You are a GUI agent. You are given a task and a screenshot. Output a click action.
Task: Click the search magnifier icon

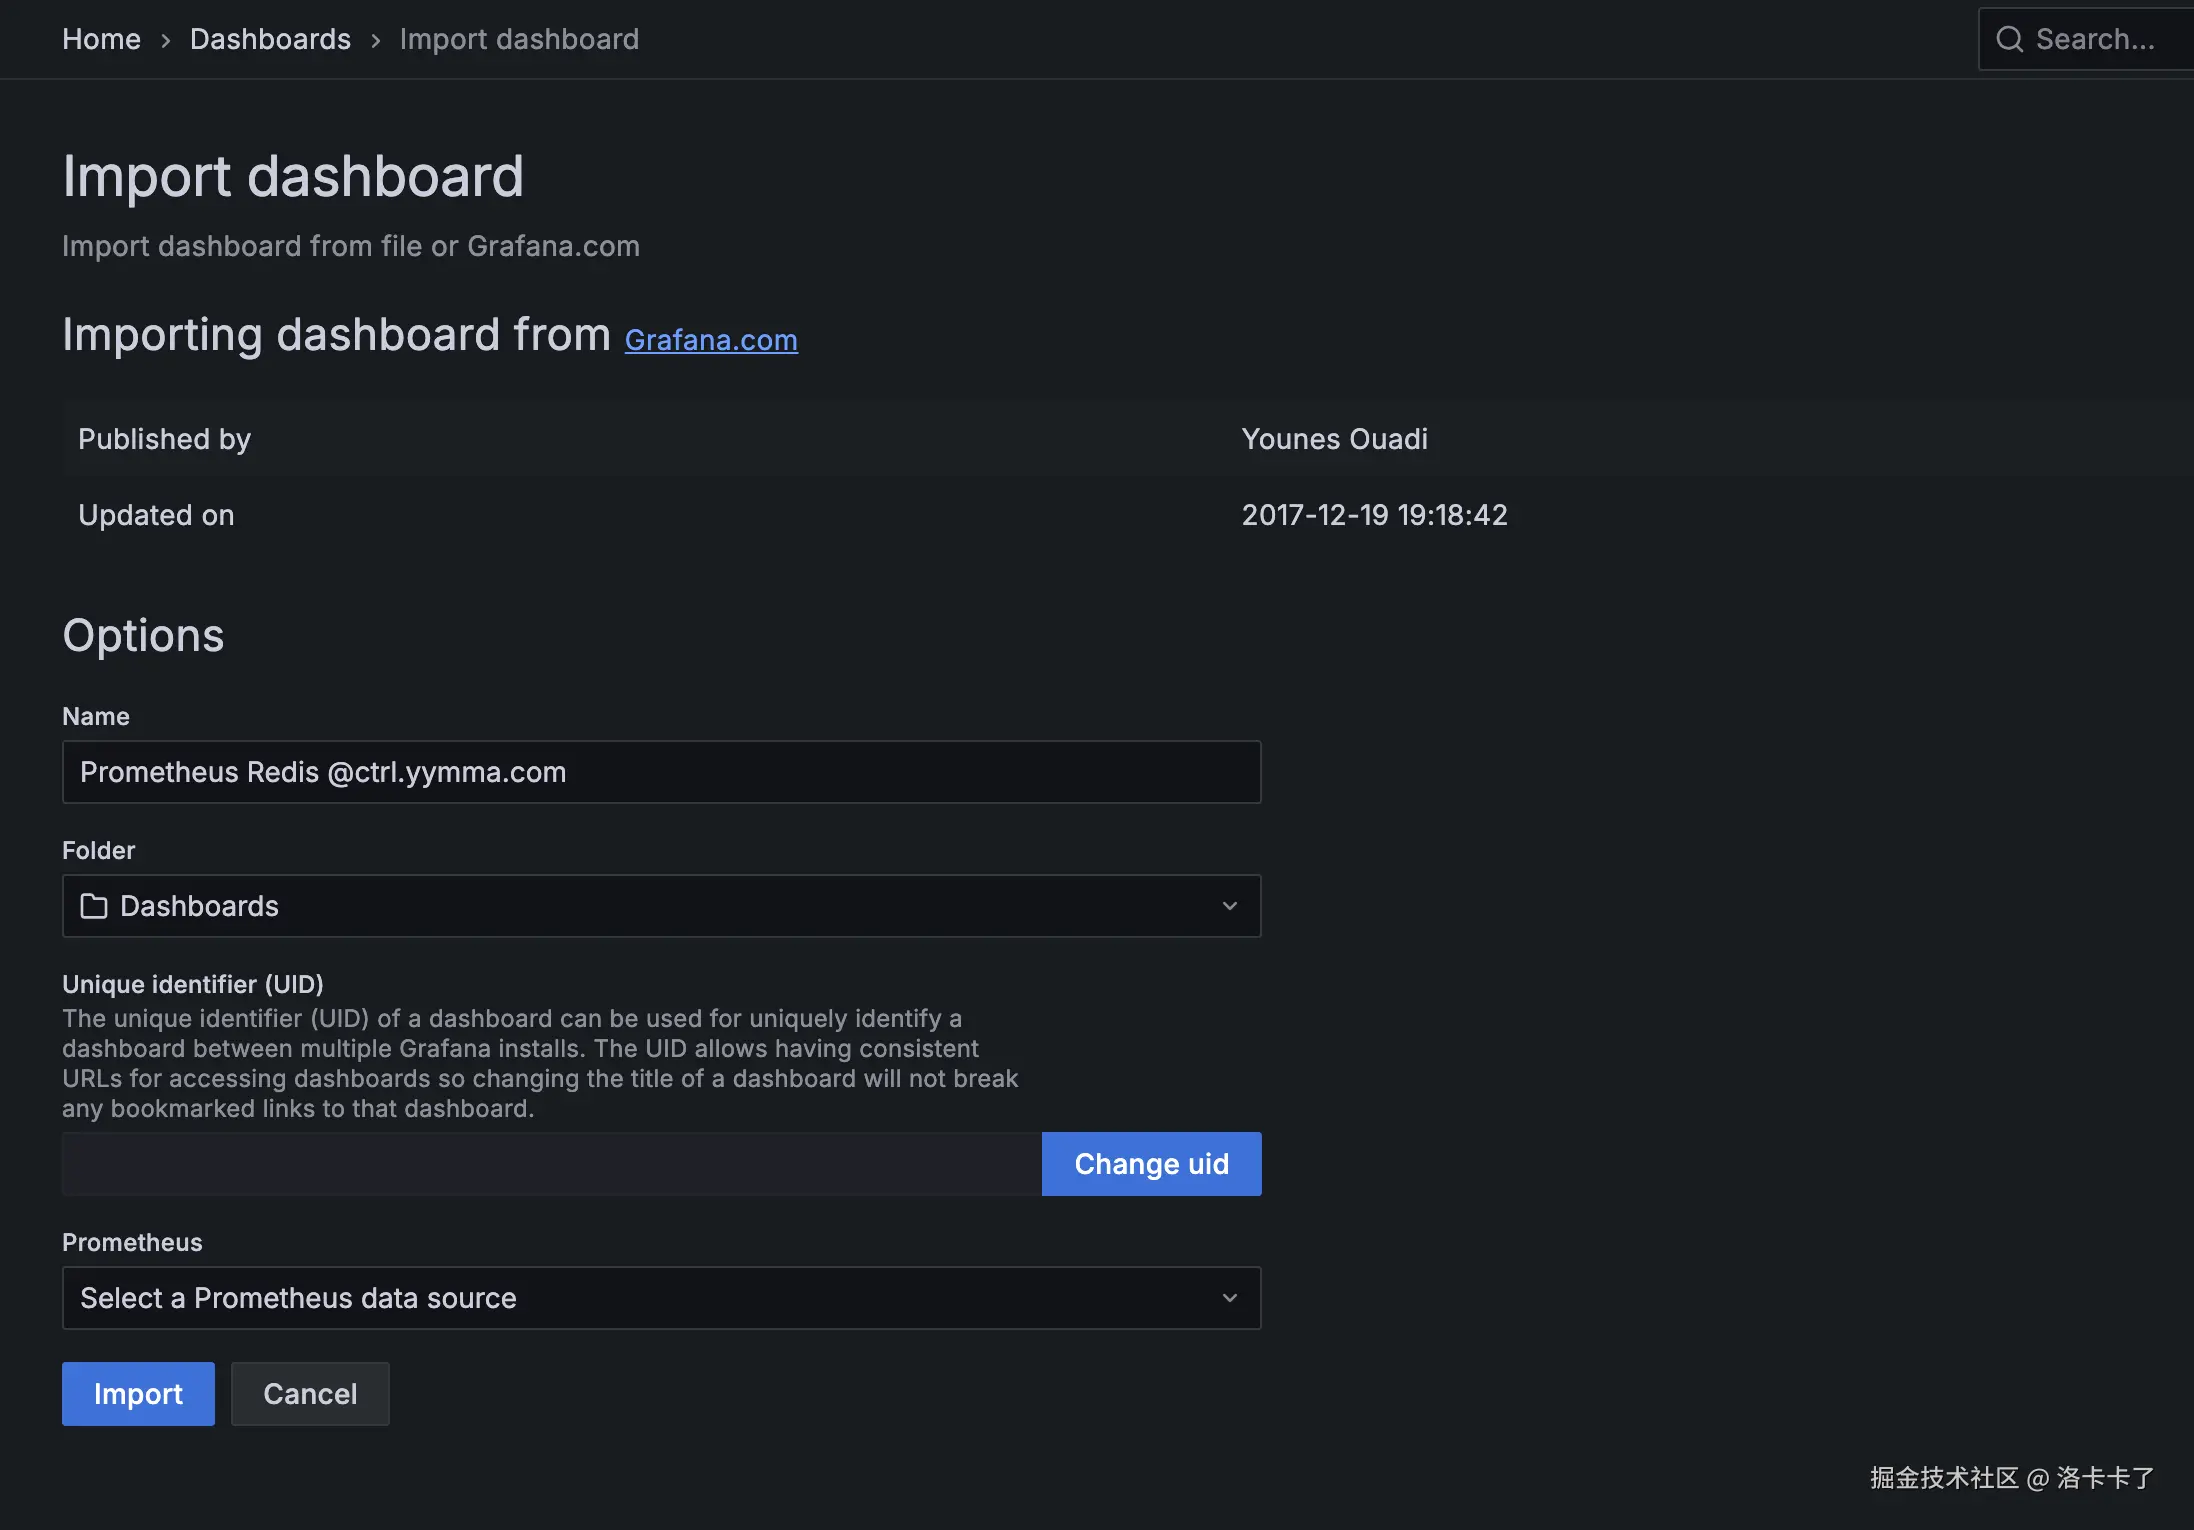pos(2009,39)
